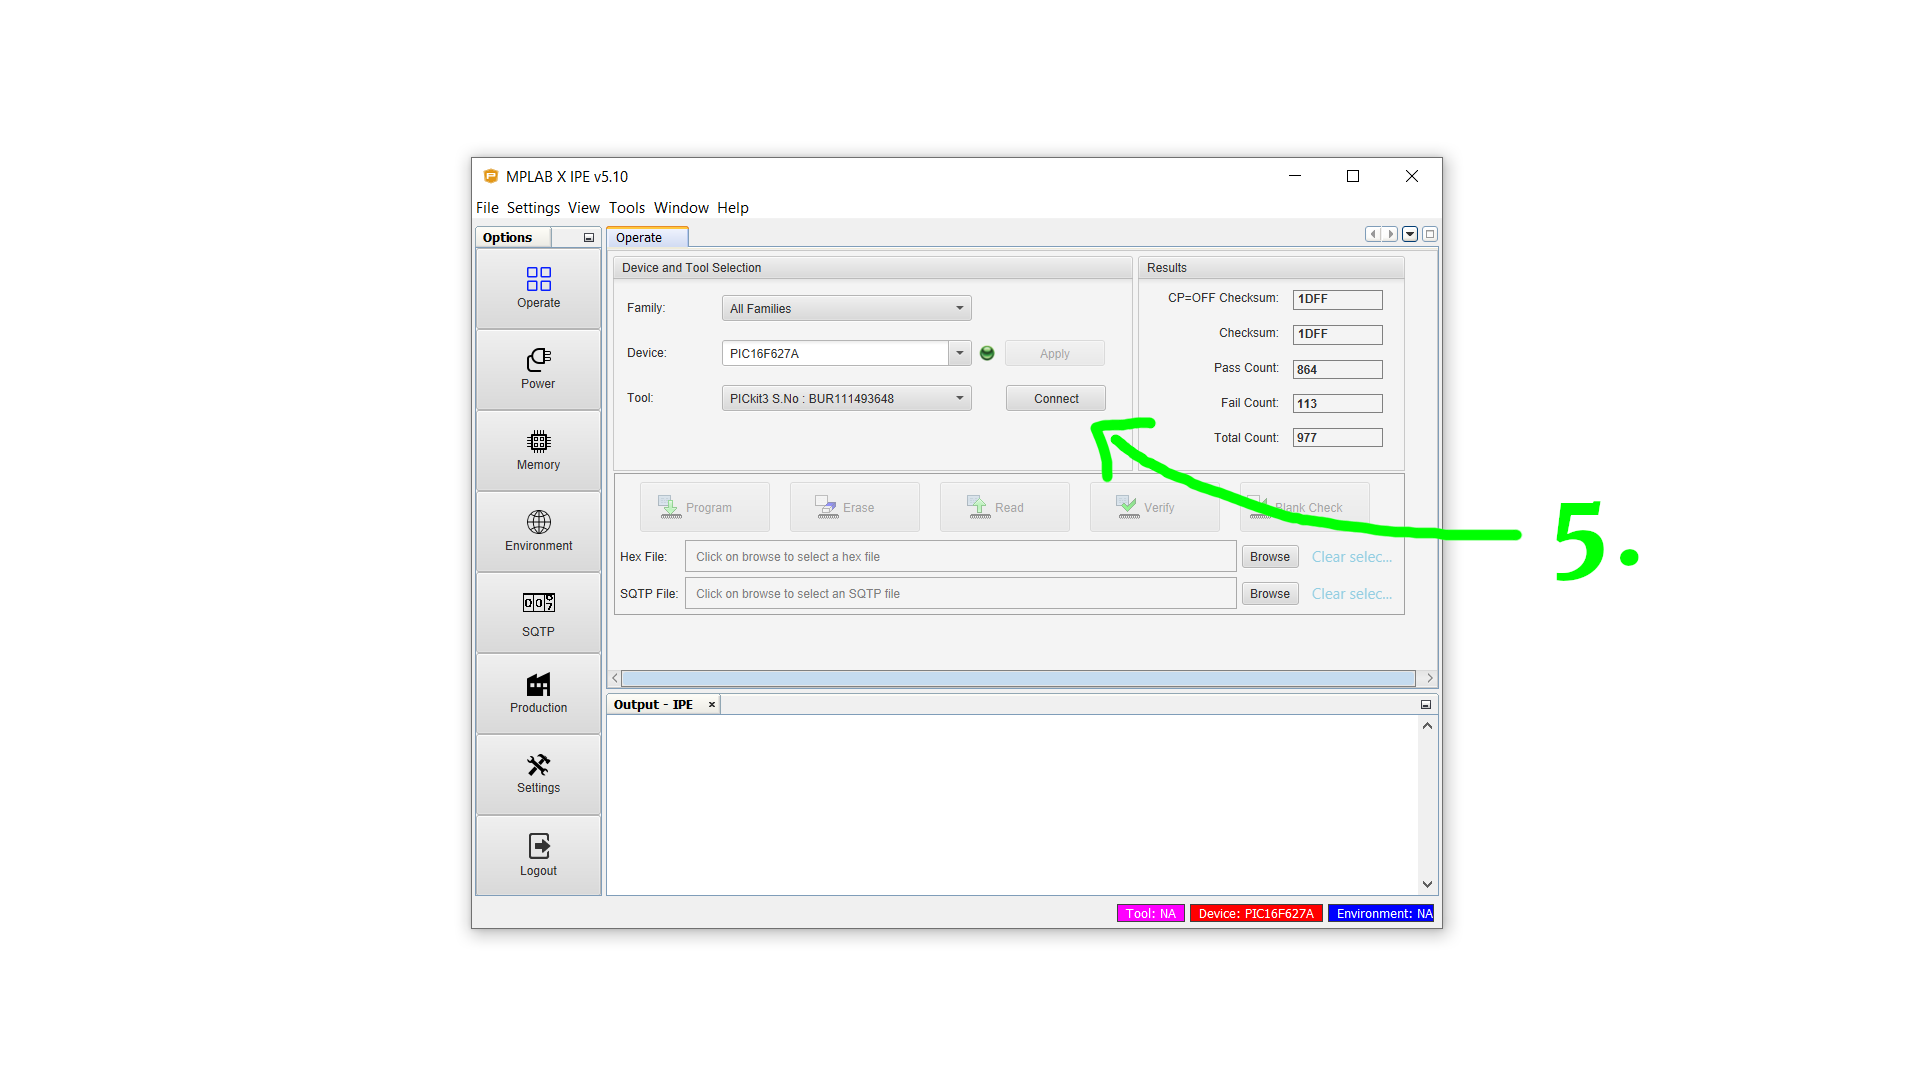Click the Hex File path field
The height and width of the screenshot is (1080, 1920).
(x=960, y=557)
